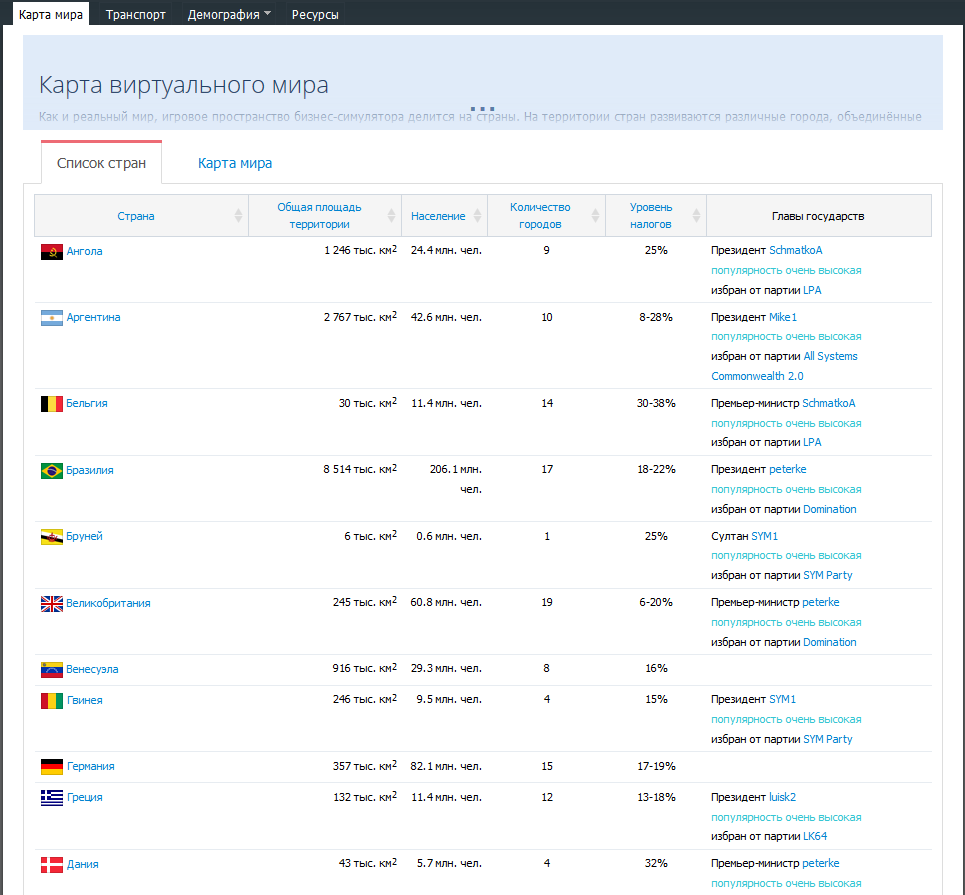Open party All Systems Commonwealth 2.0 link

830,357
